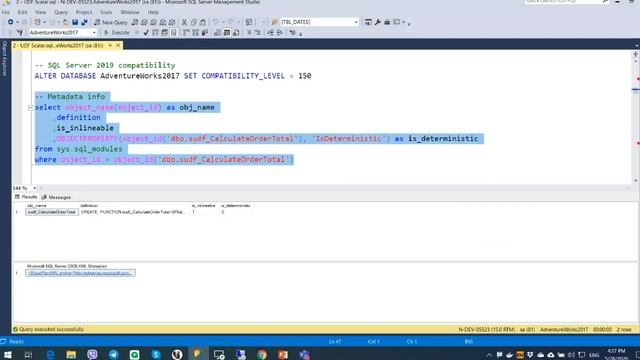The height and width of the screenshot is (360, 640).
Task: Open Task View on the taskbar
Action: point(28,354)
